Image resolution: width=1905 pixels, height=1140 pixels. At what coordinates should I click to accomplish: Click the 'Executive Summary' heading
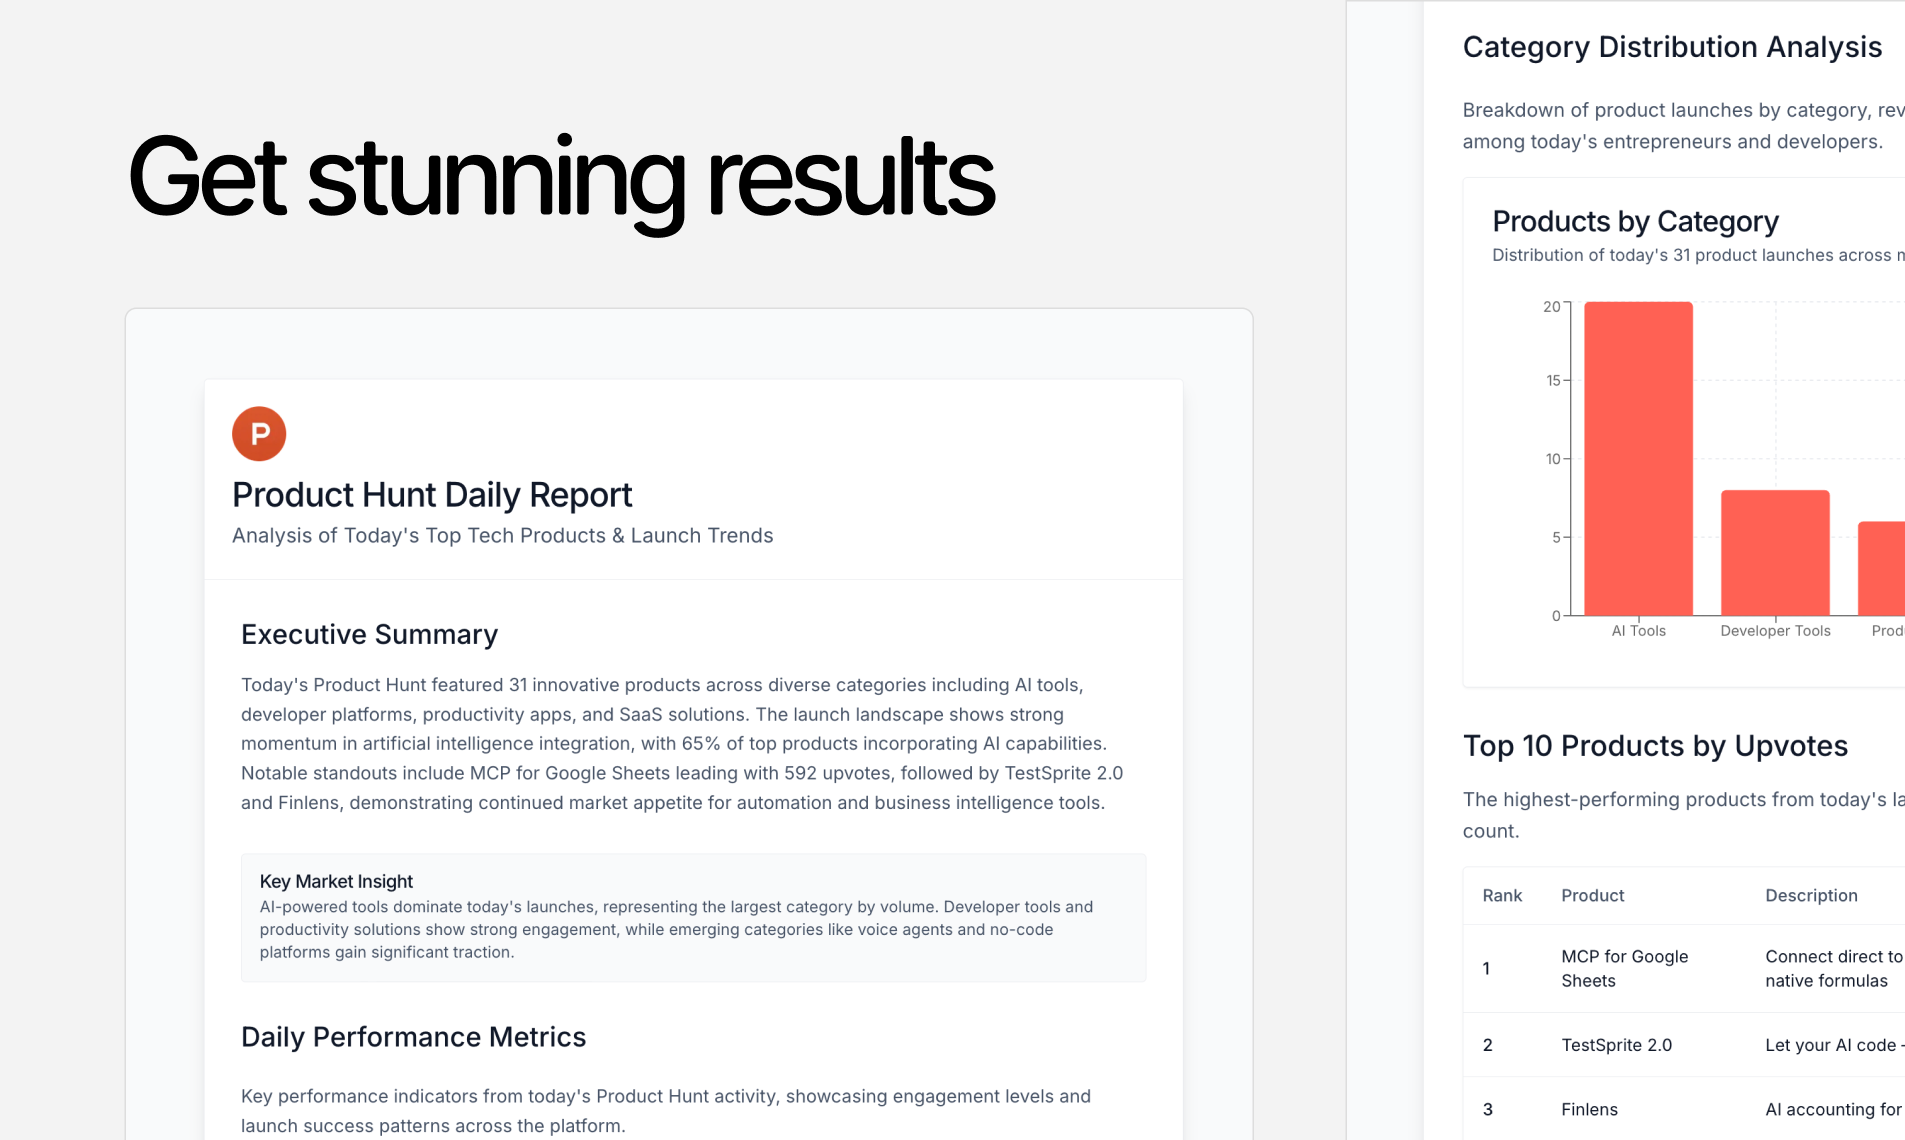(369, 634)
